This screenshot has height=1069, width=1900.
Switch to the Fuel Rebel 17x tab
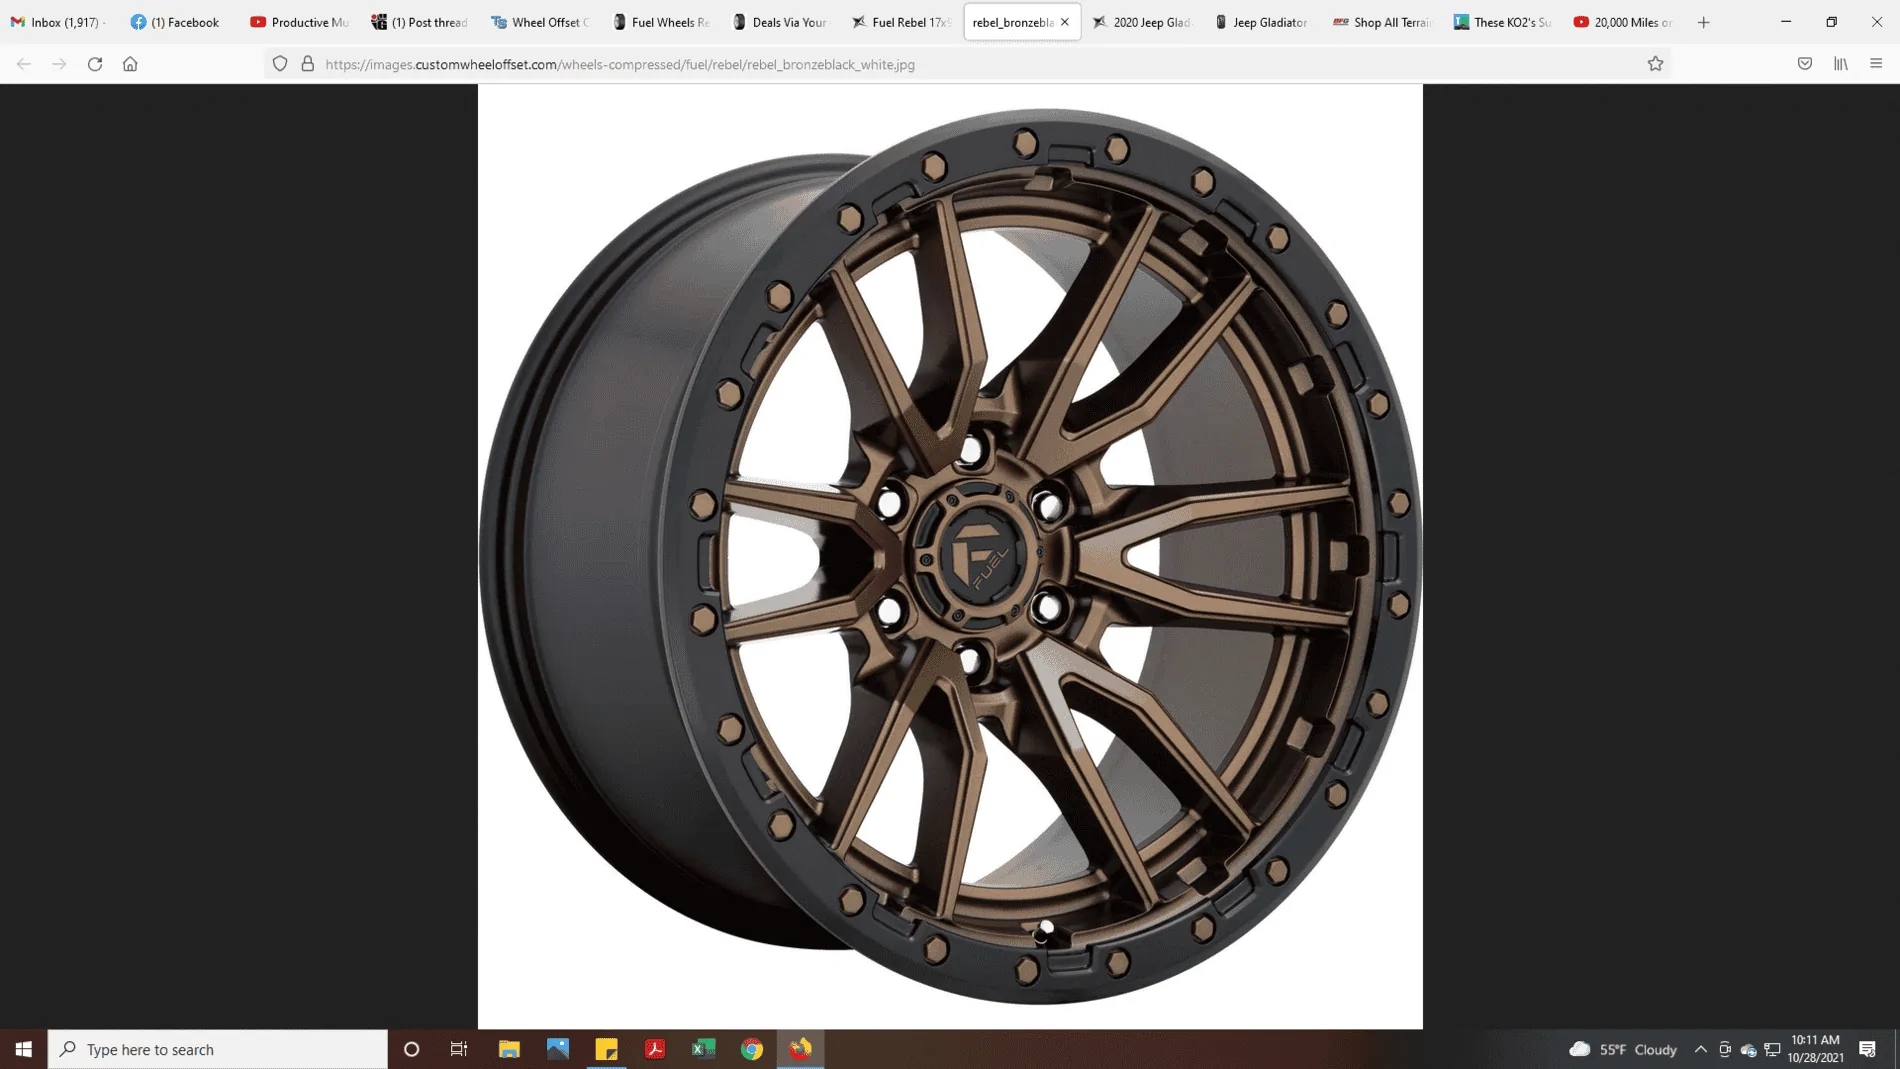pos(901,22)
